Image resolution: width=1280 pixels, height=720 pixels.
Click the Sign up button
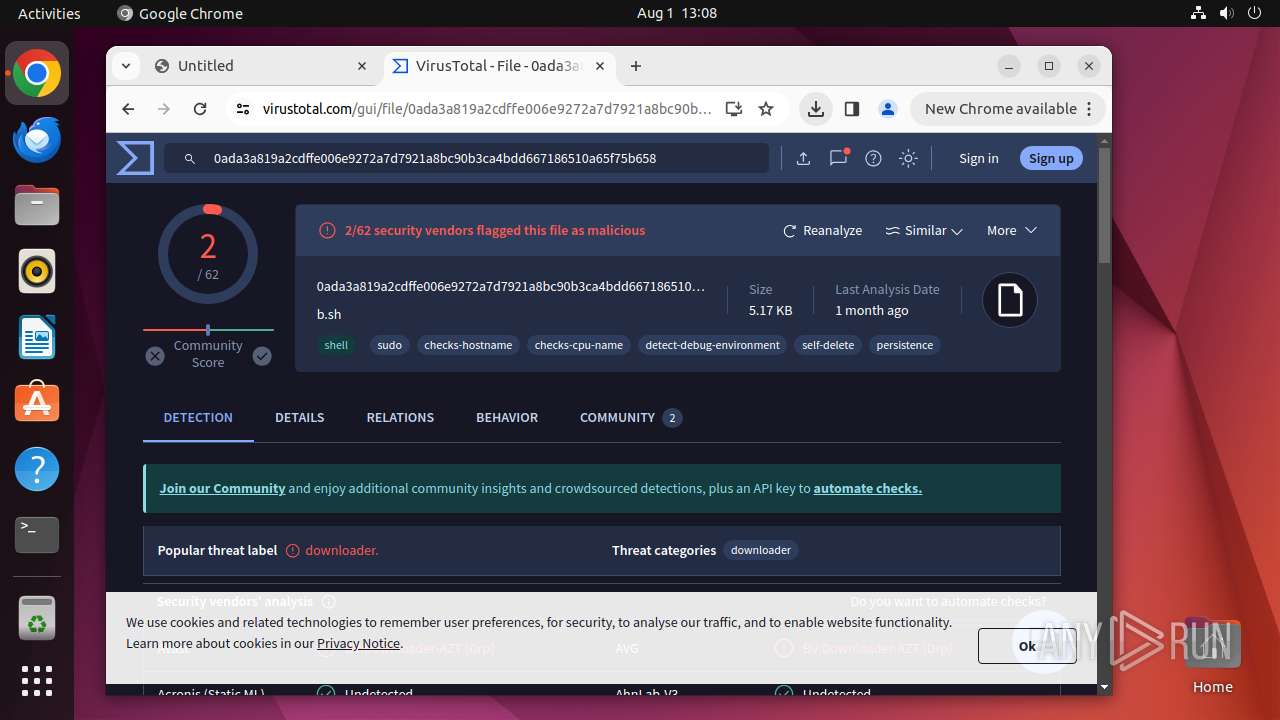click(1051, 158)
